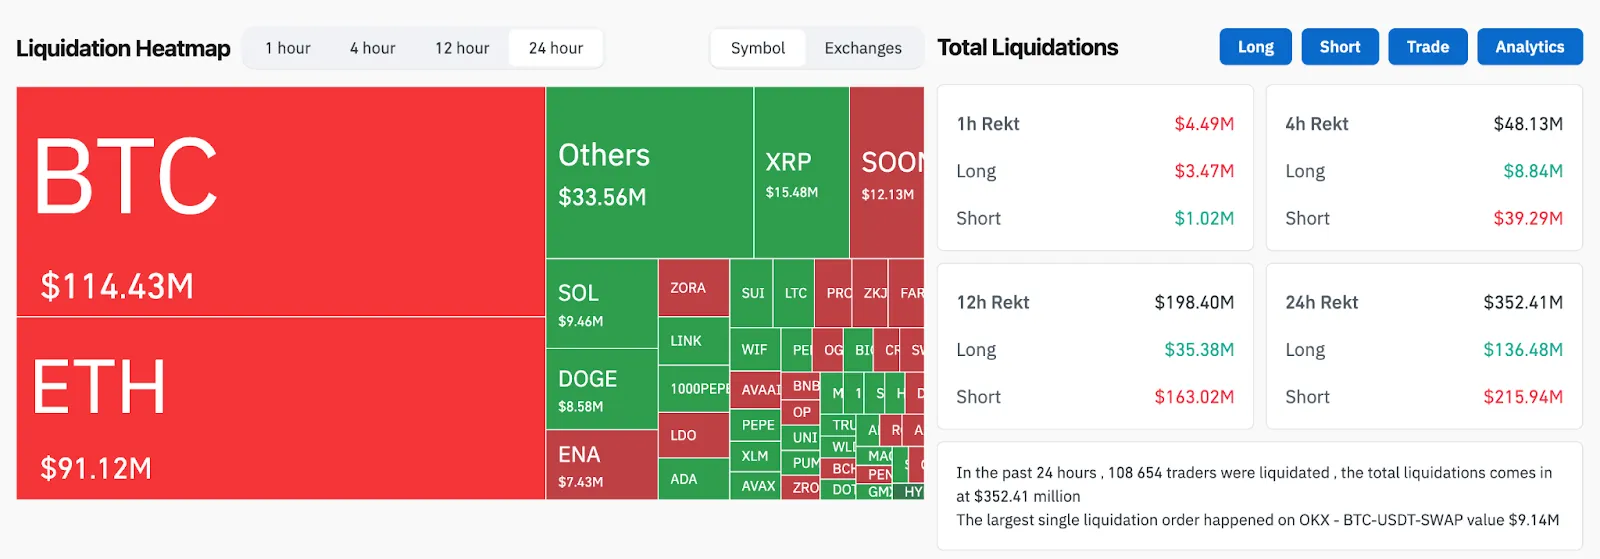Select the 1 hour timeframe tab
This screenshot has width=1600, height=559.
pos(288,48)
